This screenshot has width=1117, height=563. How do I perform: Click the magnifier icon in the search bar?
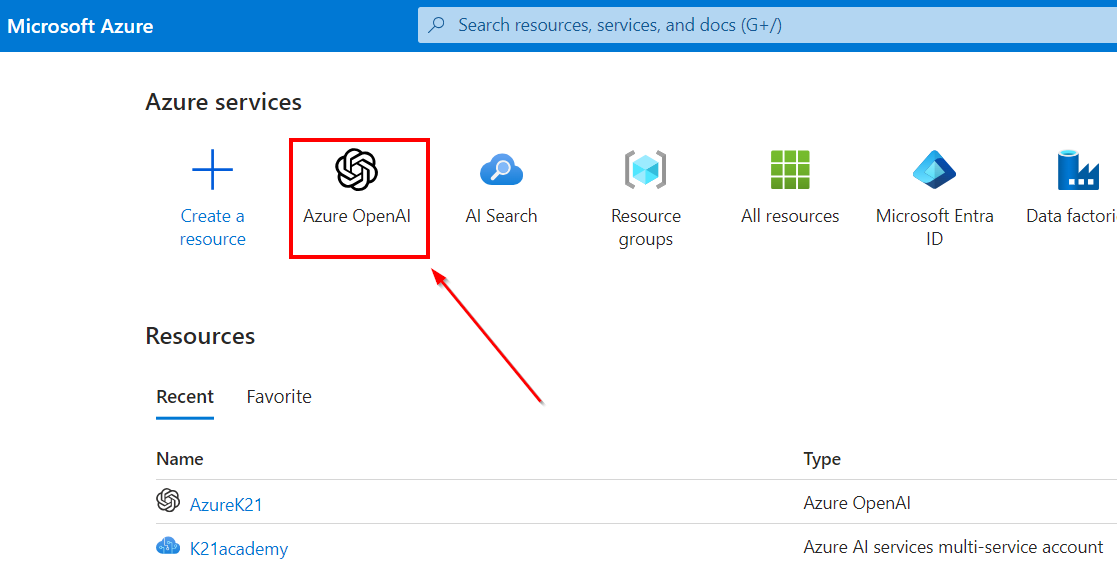(x=437, y=26)
